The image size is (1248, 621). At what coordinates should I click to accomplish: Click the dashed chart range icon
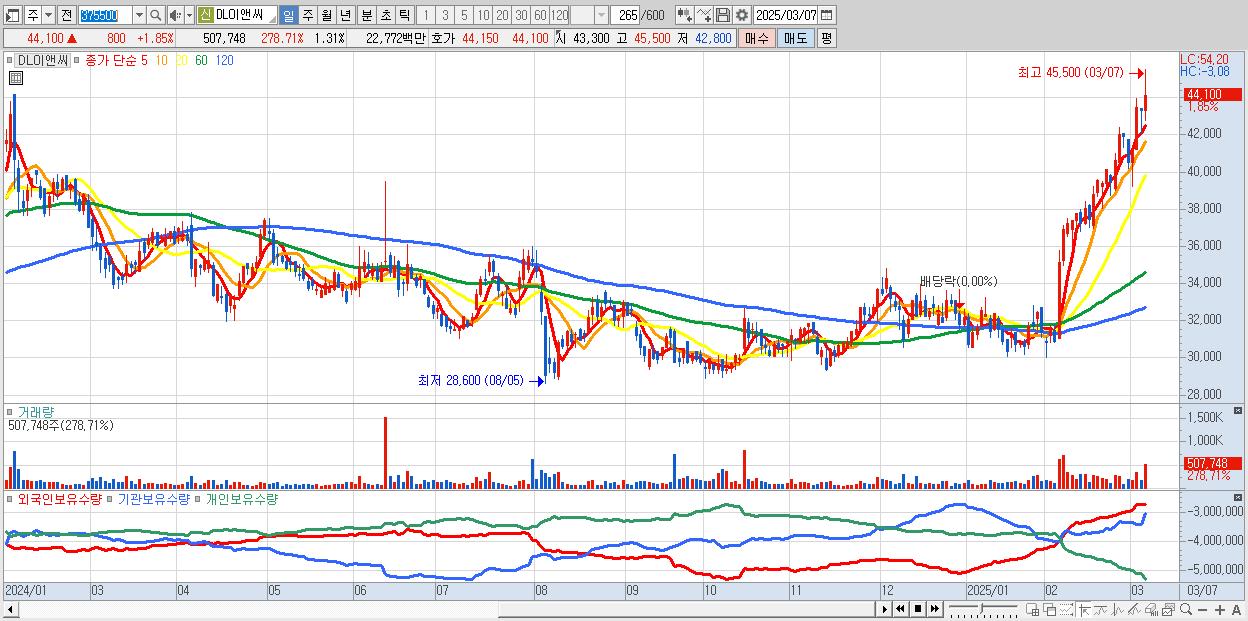point(1066,609)
